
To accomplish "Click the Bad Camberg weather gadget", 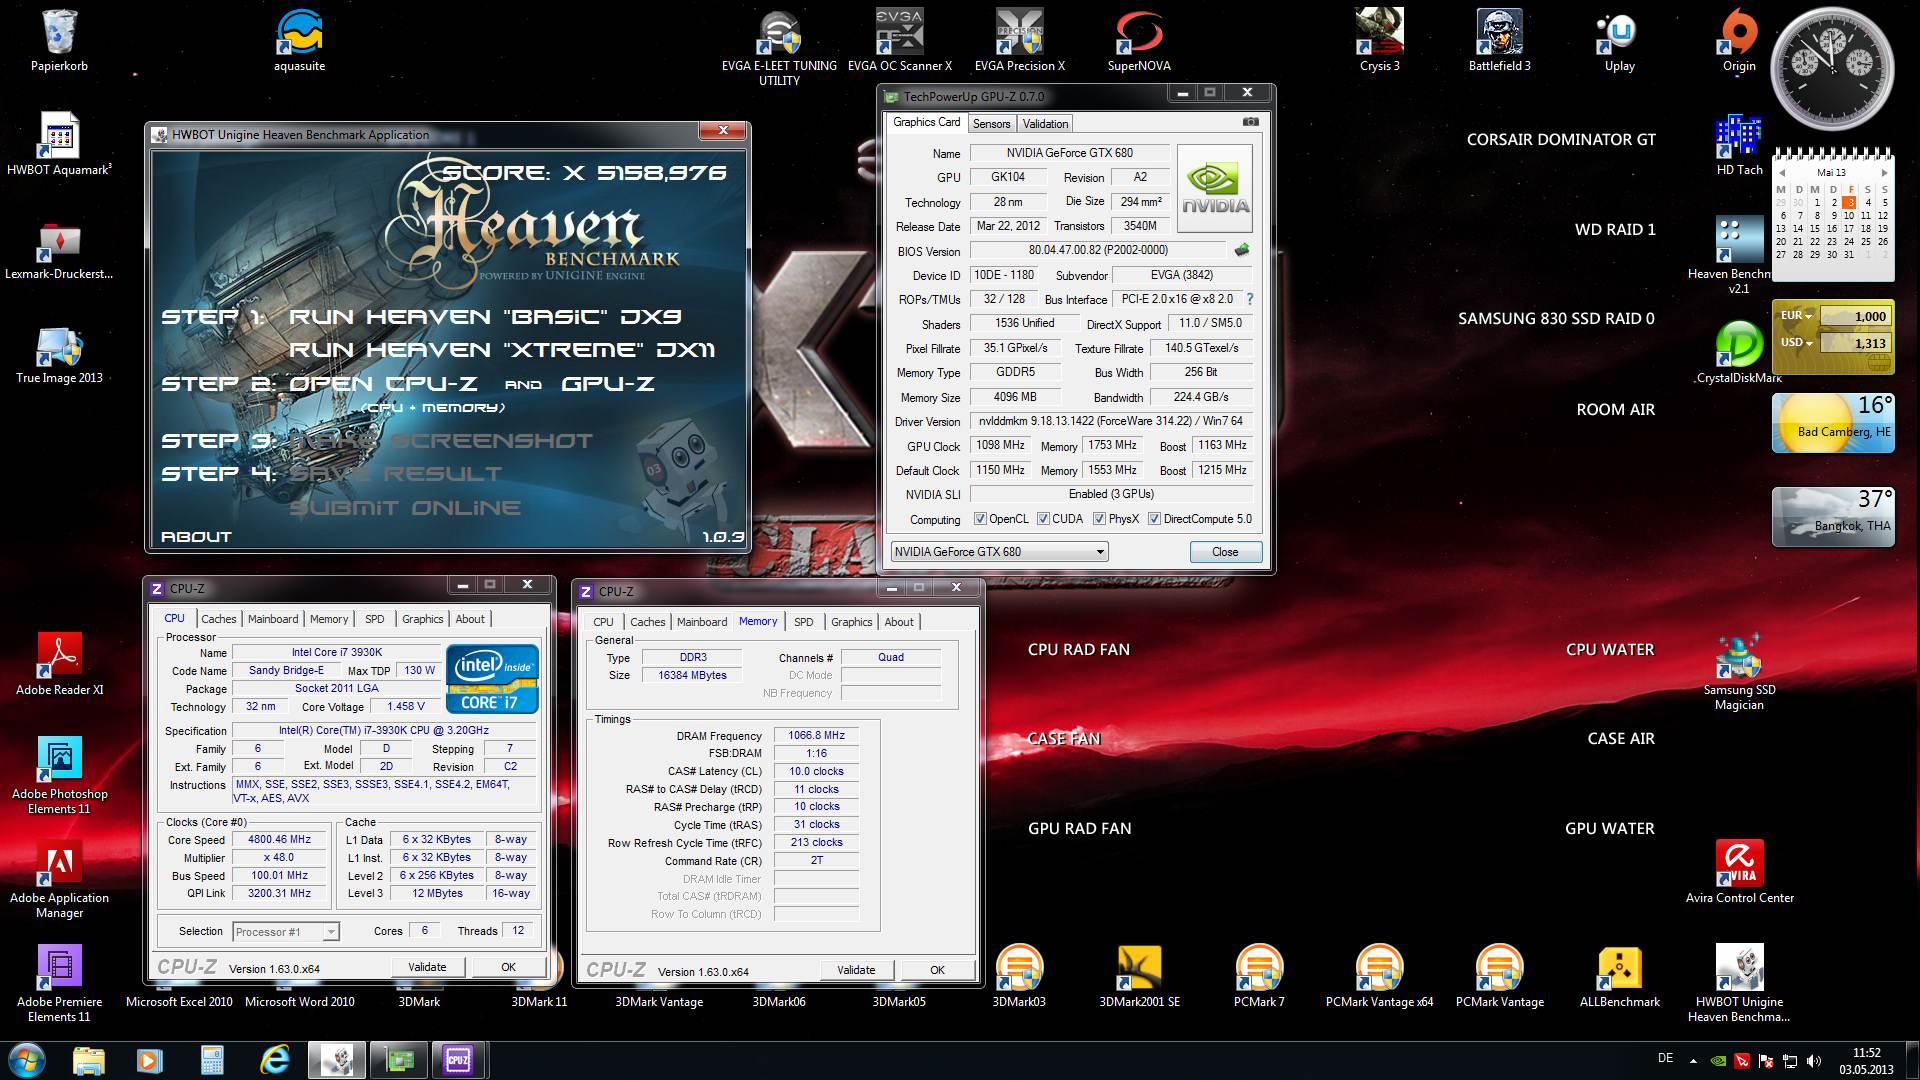I will point(1833,423).
